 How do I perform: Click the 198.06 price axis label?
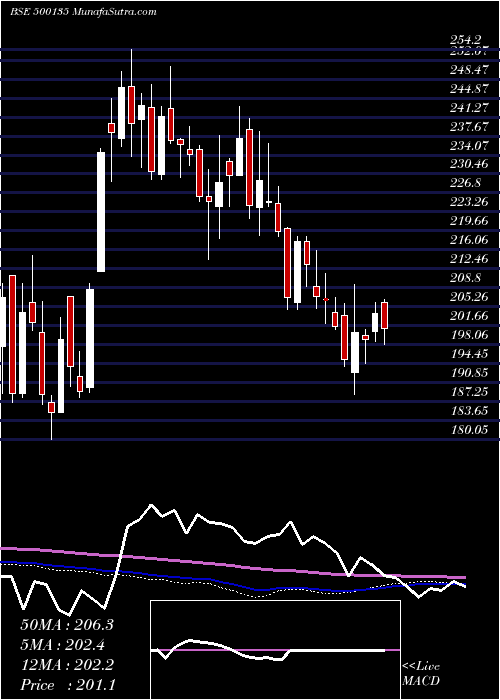(x=470, y=334)
